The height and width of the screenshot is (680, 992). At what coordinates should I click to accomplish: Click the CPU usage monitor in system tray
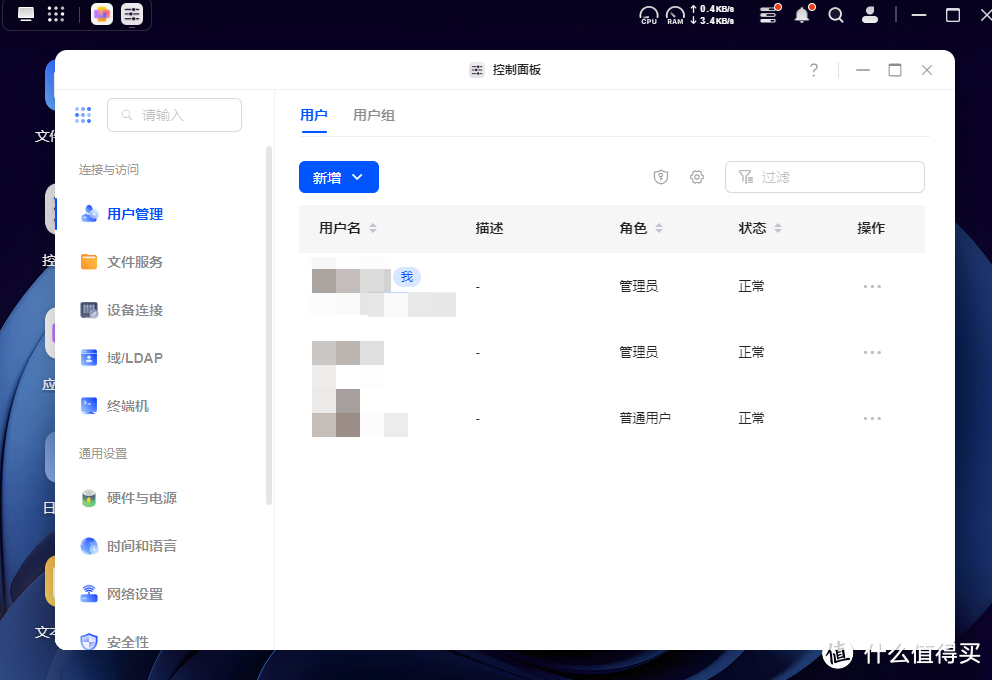648,15
